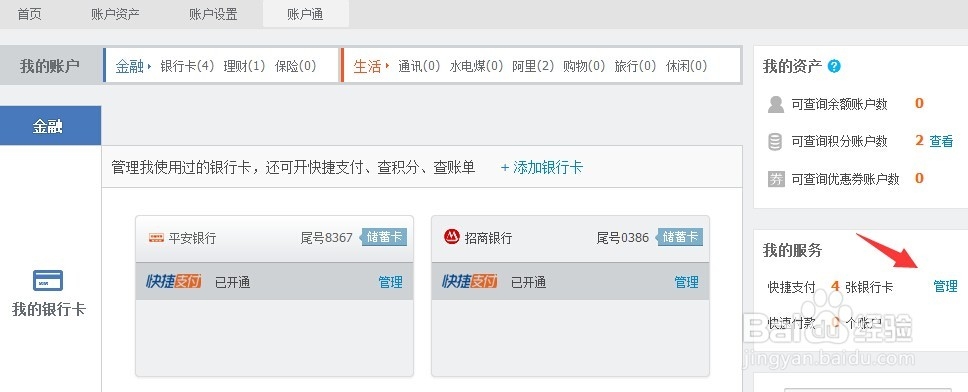Screen dimensions: 968x392
Task: Click 快捷支付 logo on 招商银行 card
Action: point(470,281)
